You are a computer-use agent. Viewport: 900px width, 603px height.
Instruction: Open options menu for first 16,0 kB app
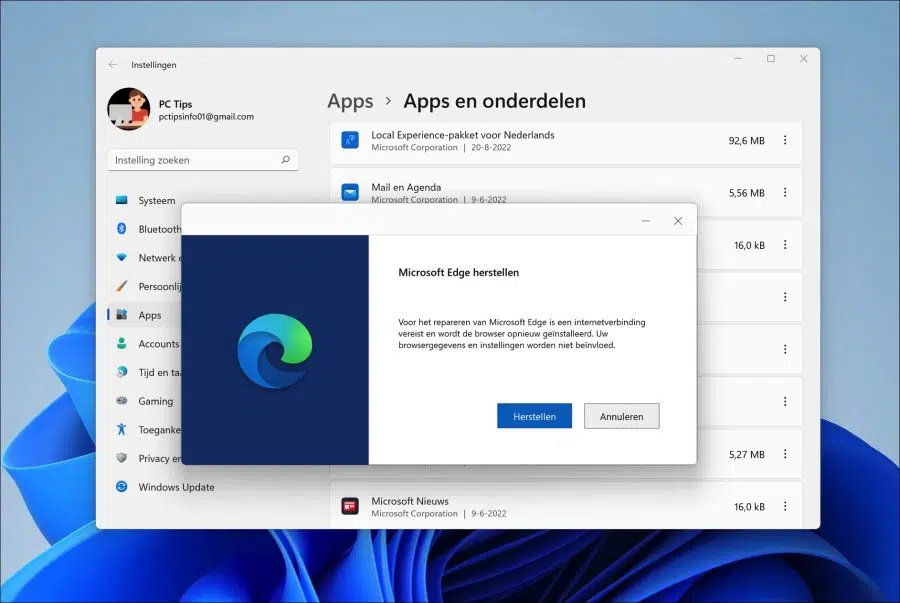[x=785, y=245]
